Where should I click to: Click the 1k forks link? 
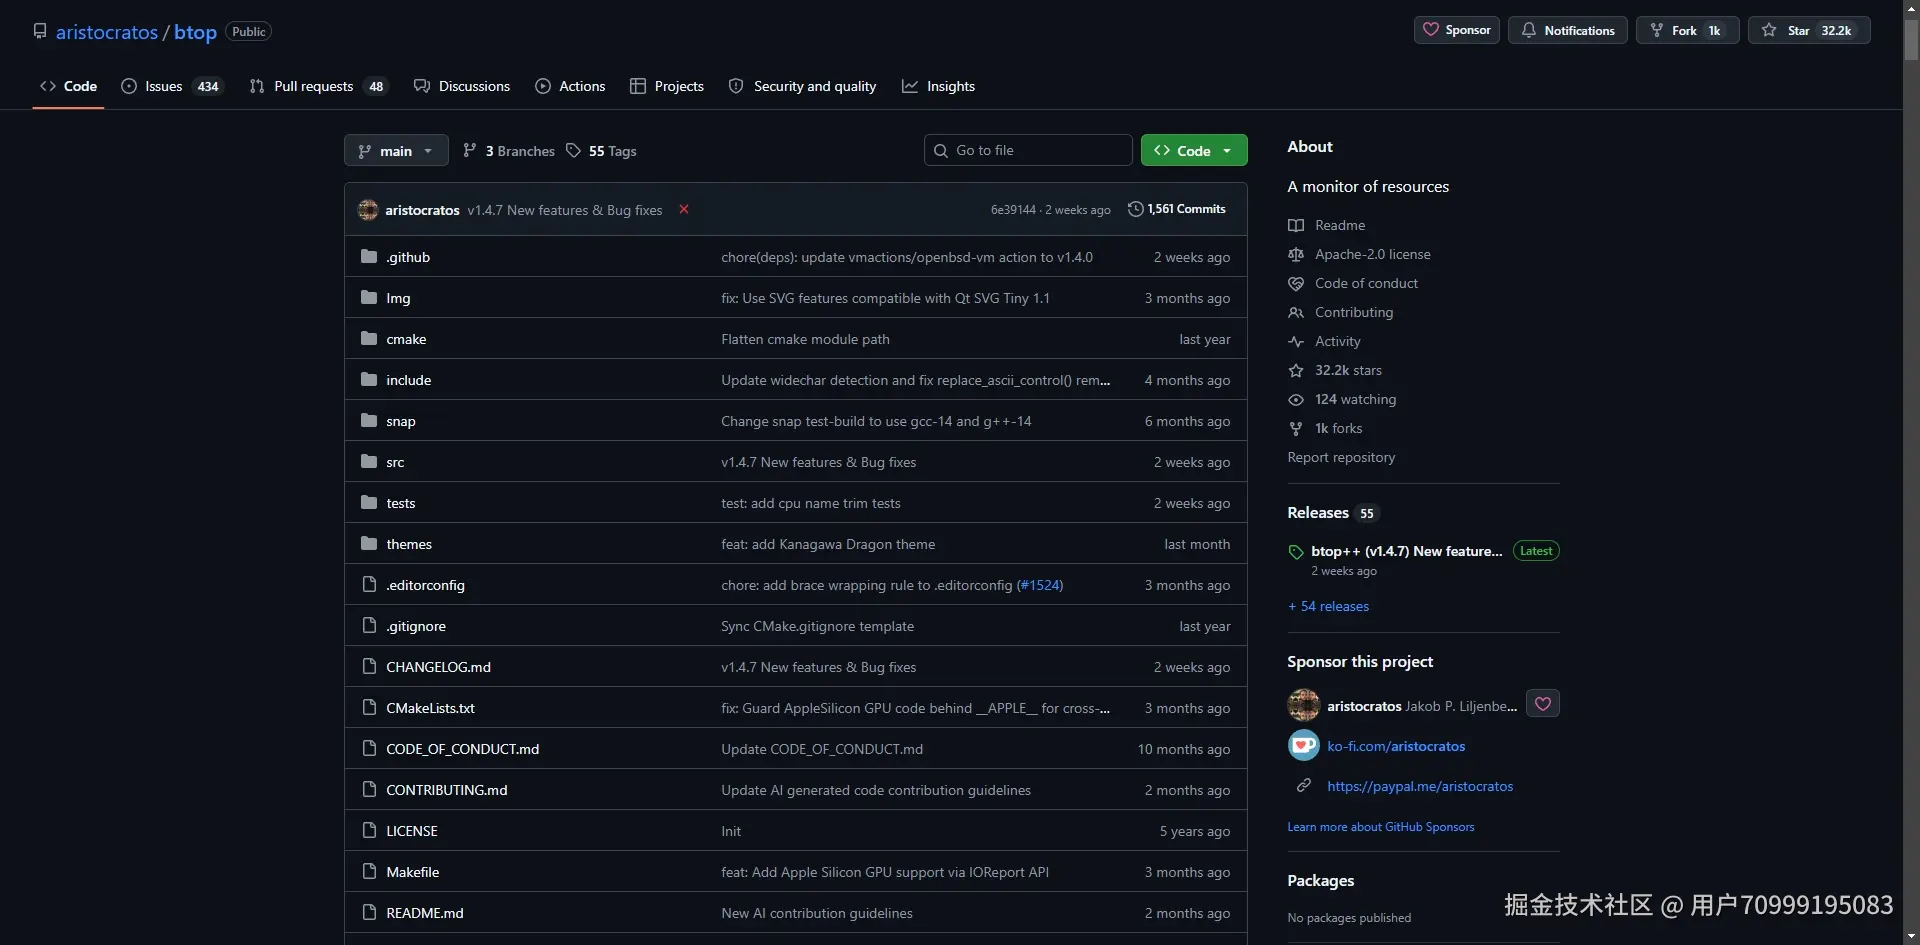tap(1338, 428)
